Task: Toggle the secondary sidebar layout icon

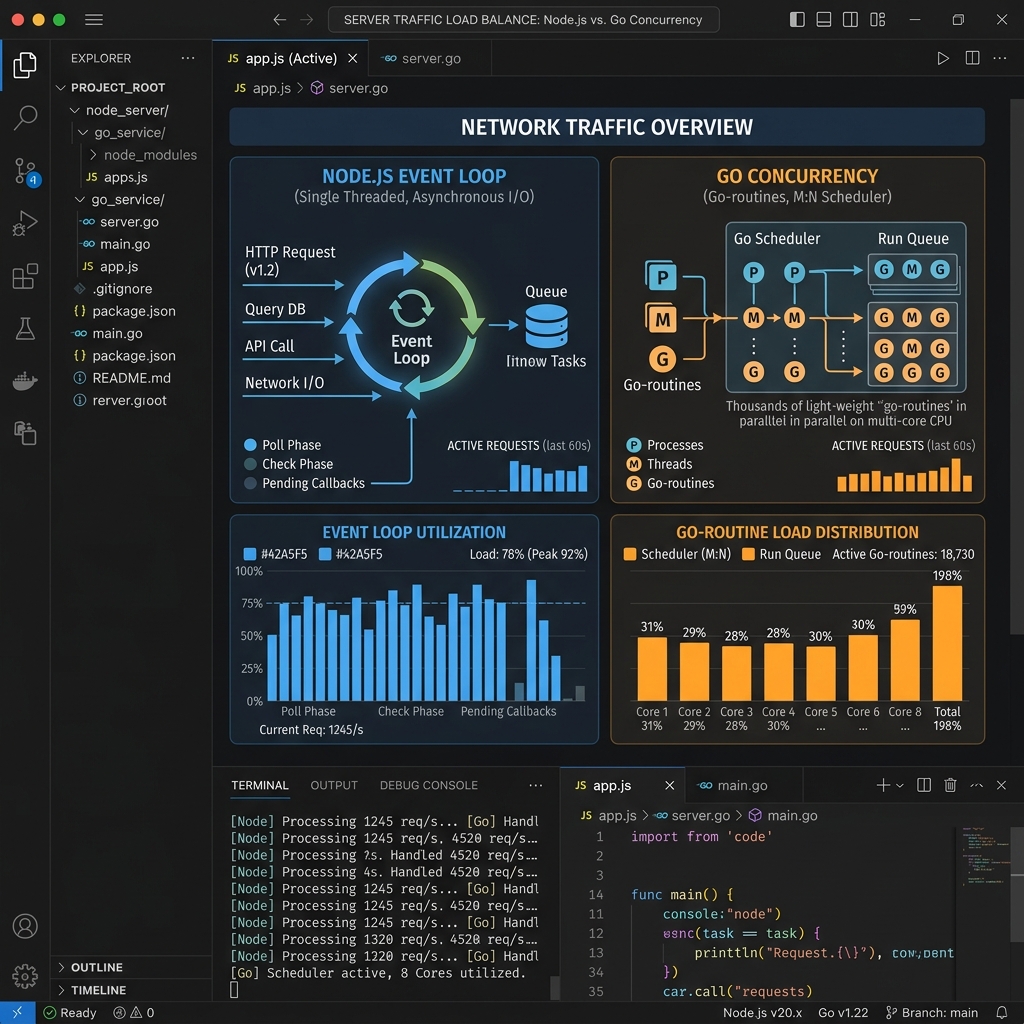Action: [850, 20]
